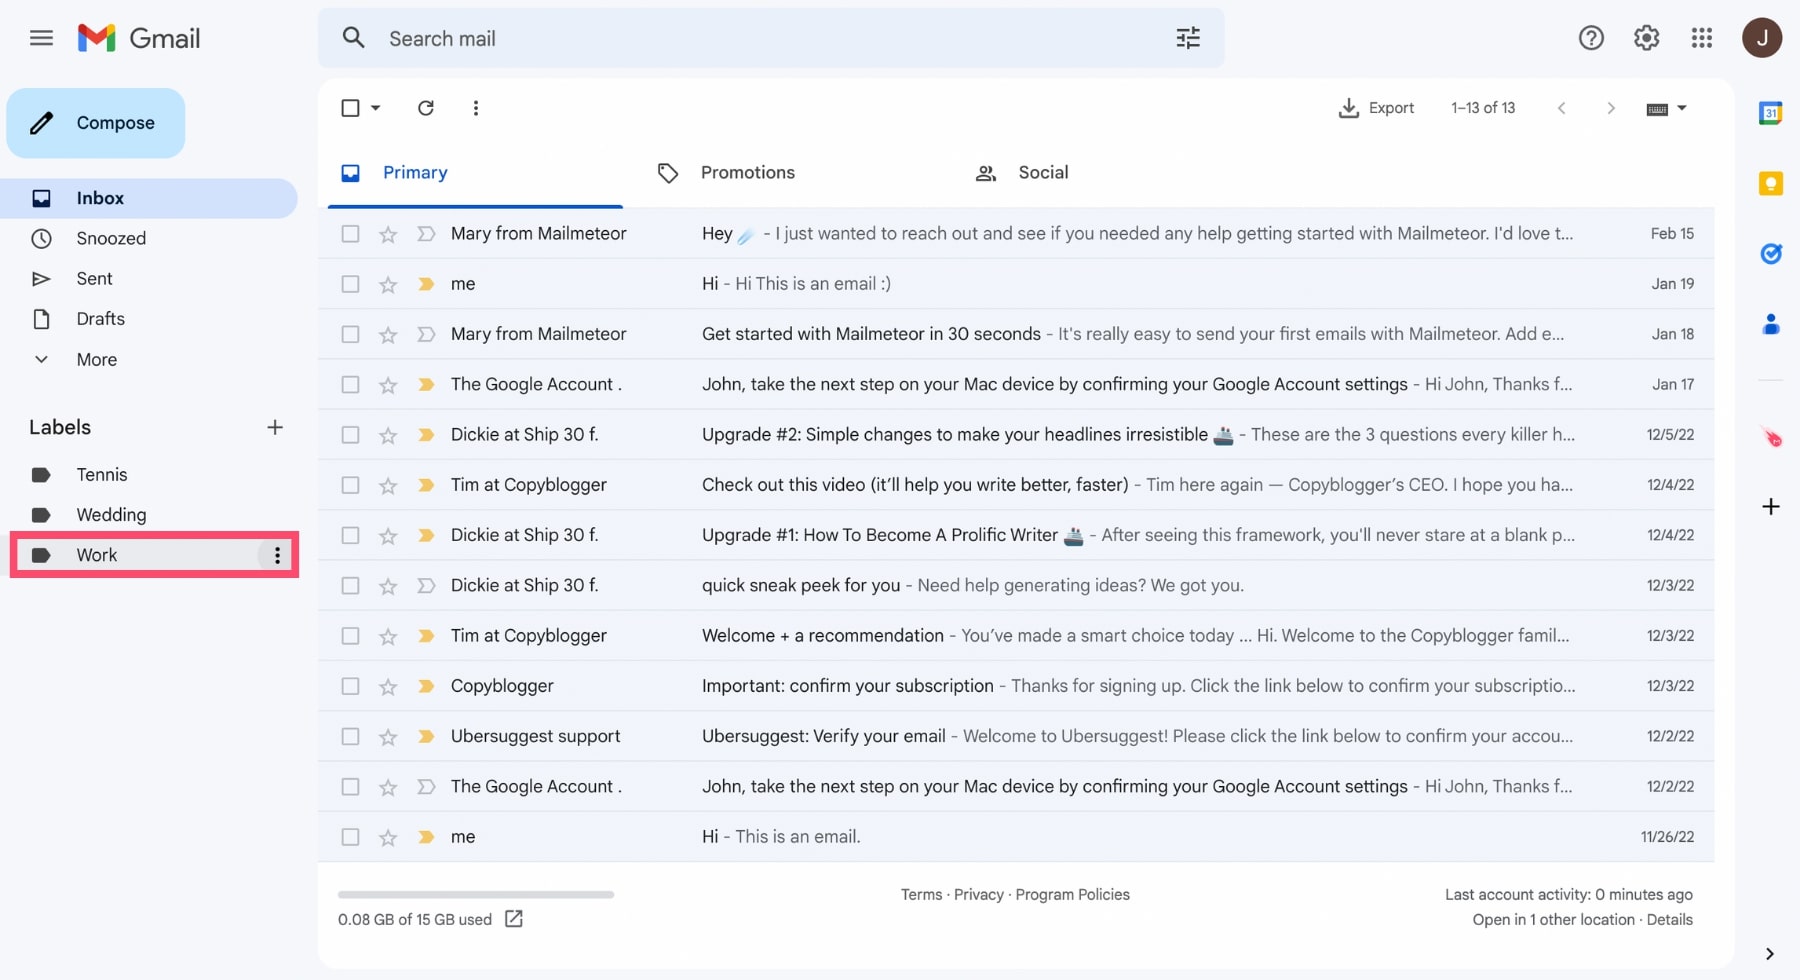Viewport: 1800px width, 980px height.
Task: Create a new label plus icon
Action: pyautogui.click(x=275, y=428)
